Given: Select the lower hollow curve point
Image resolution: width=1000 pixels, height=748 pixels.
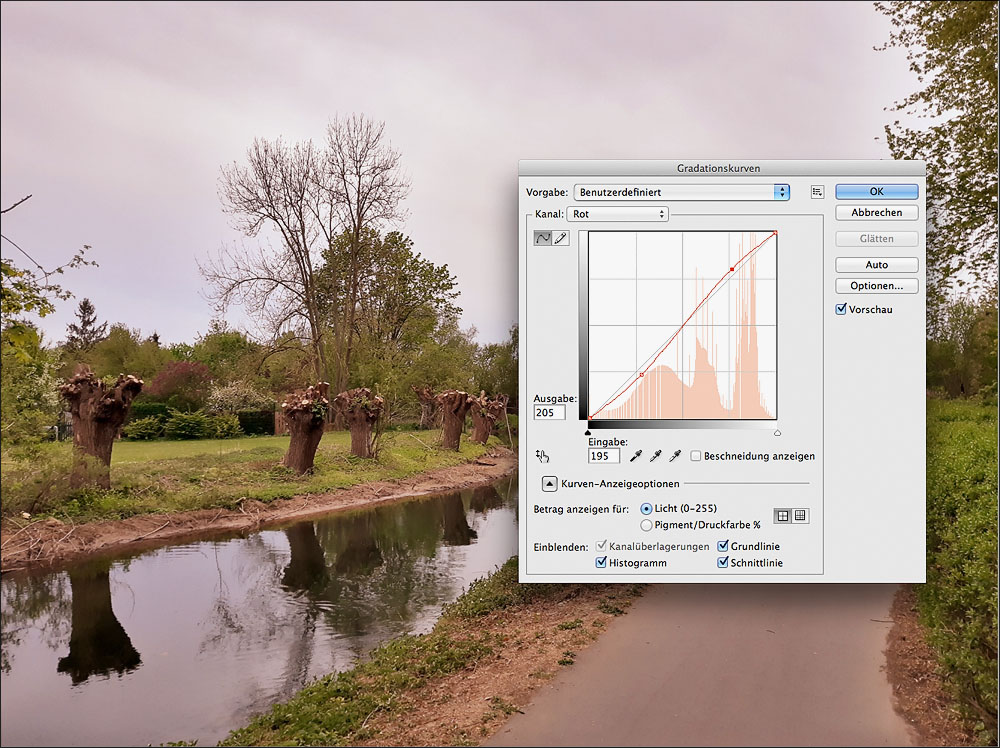Looking at the screenshot, I should (642, 375).
